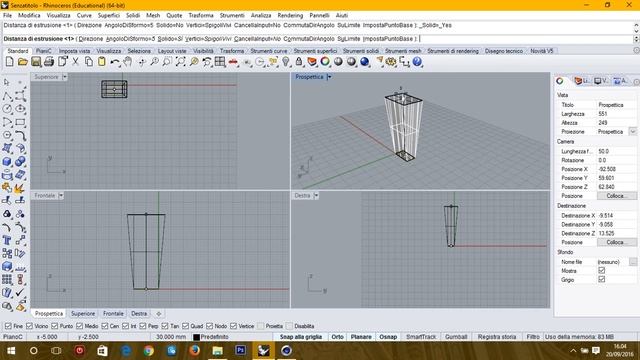Browse background file with Nome file button

[633, 262]
